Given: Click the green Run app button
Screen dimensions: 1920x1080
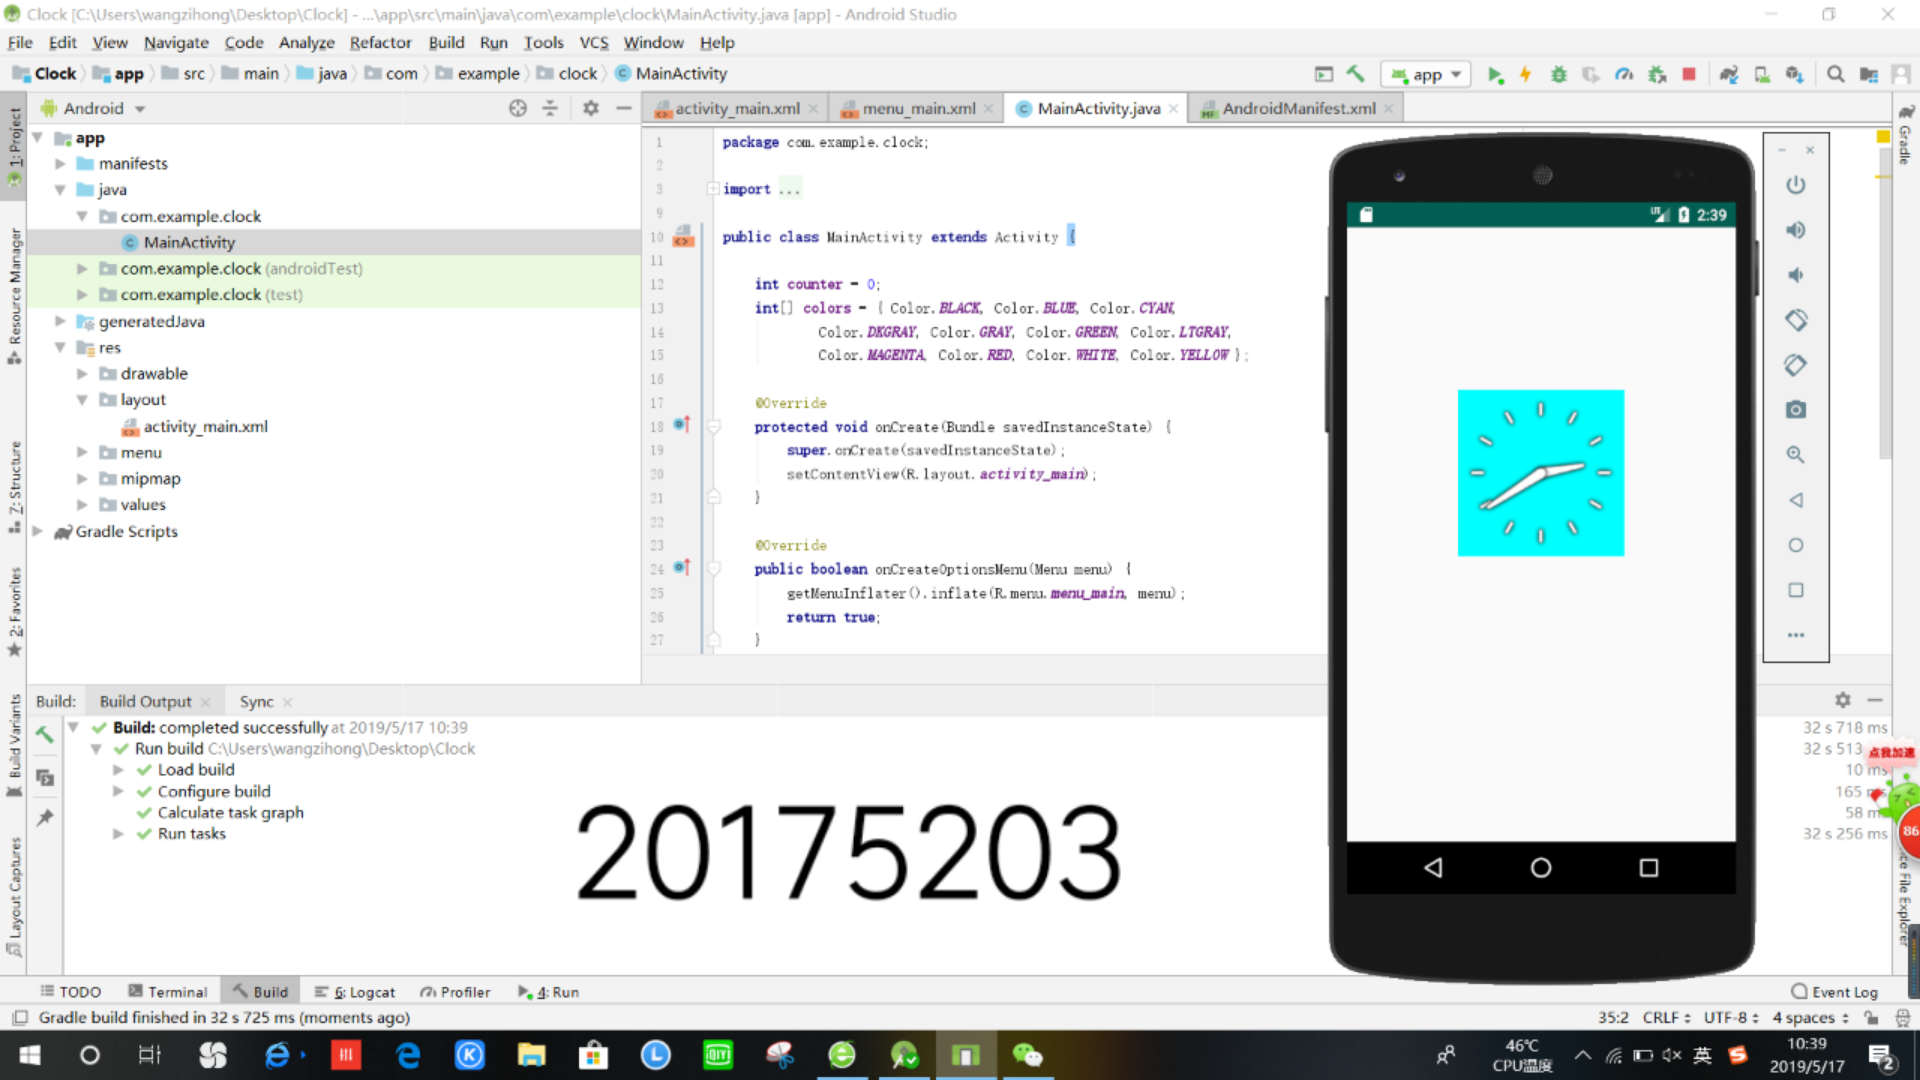Looking at the screenshot, I should pos(1494,74).
